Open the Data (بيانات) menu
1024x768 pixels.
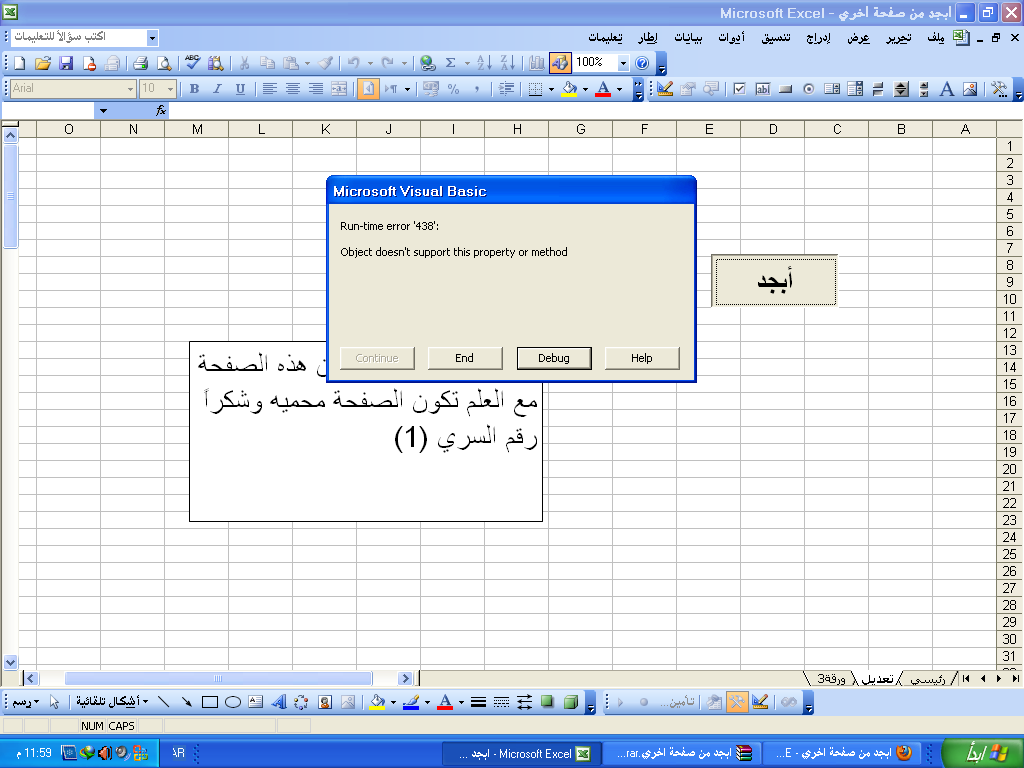(x=688, y=38)
